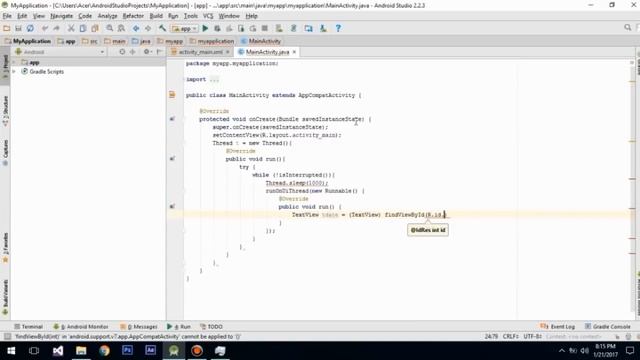Open the app run configuration dropdown

point(185,29)
